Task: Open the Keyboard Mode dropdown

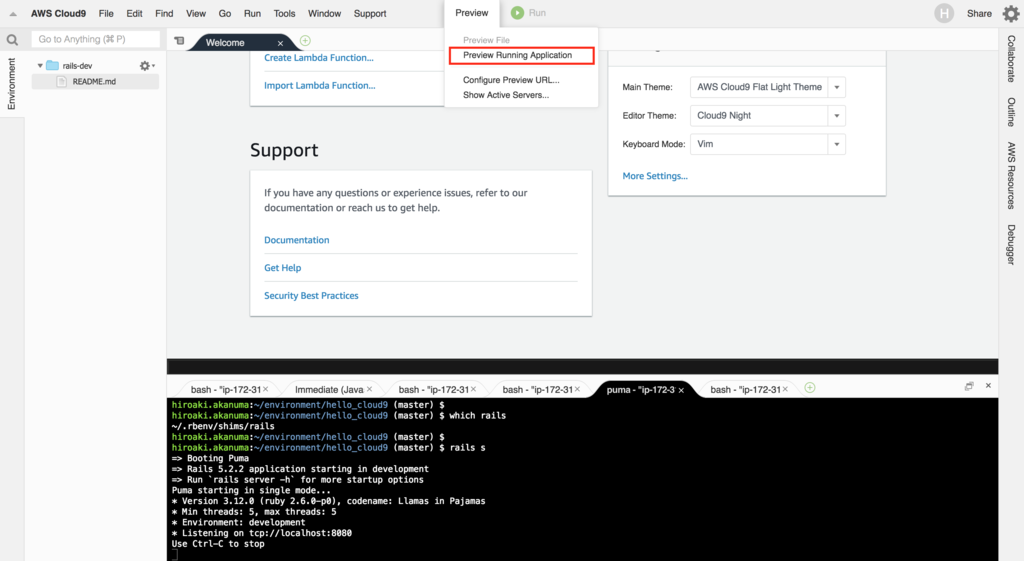Action: pyautogui.click(x=767, y=144)
